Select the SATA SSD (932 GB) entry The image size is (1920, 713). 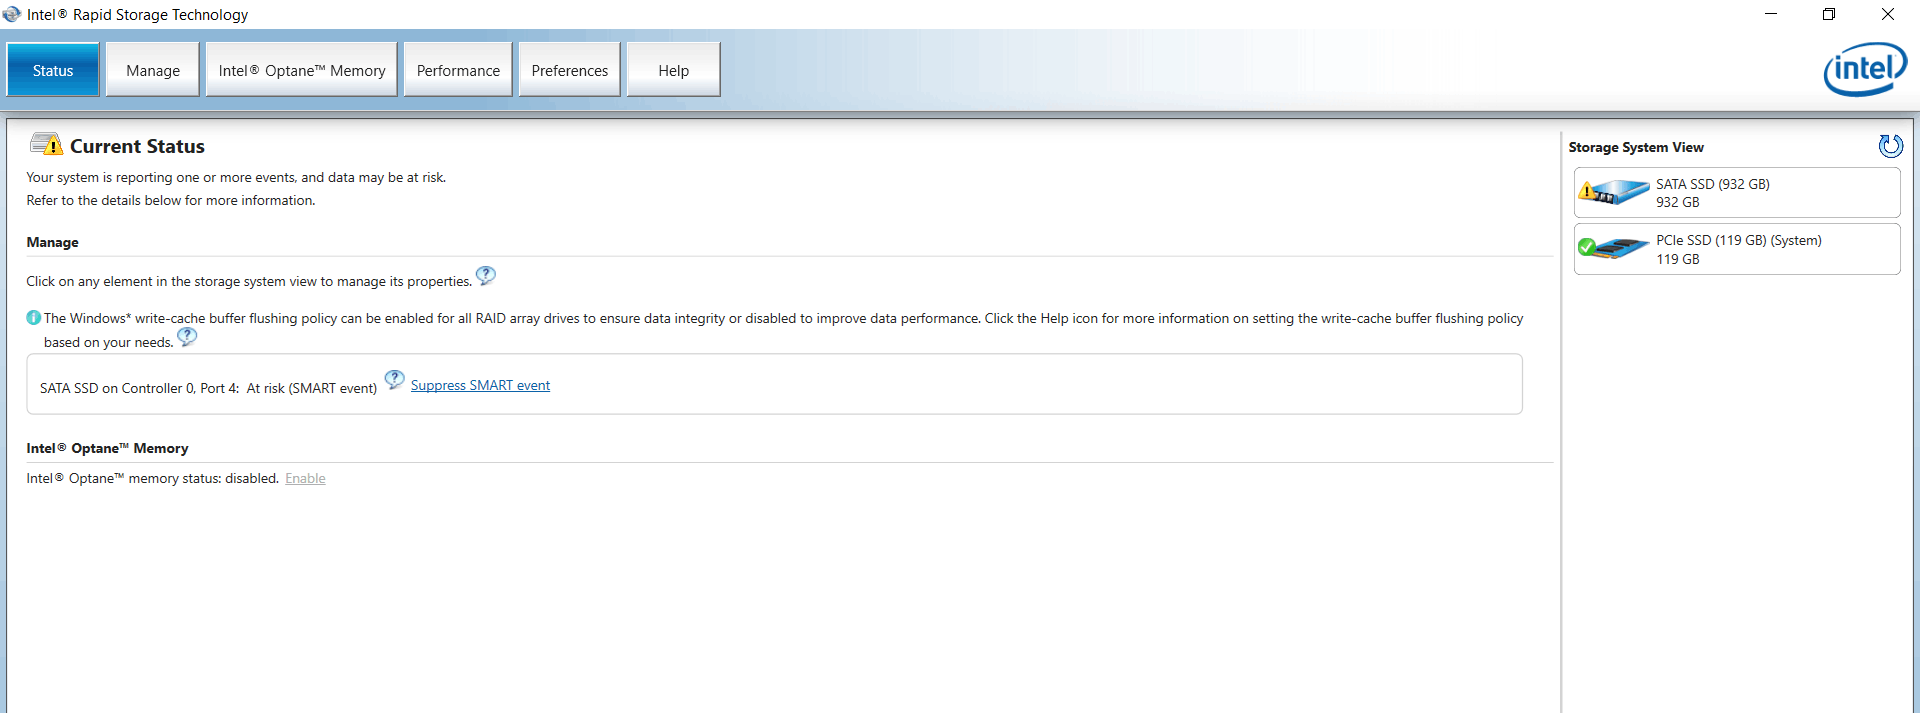point(1737,192)
